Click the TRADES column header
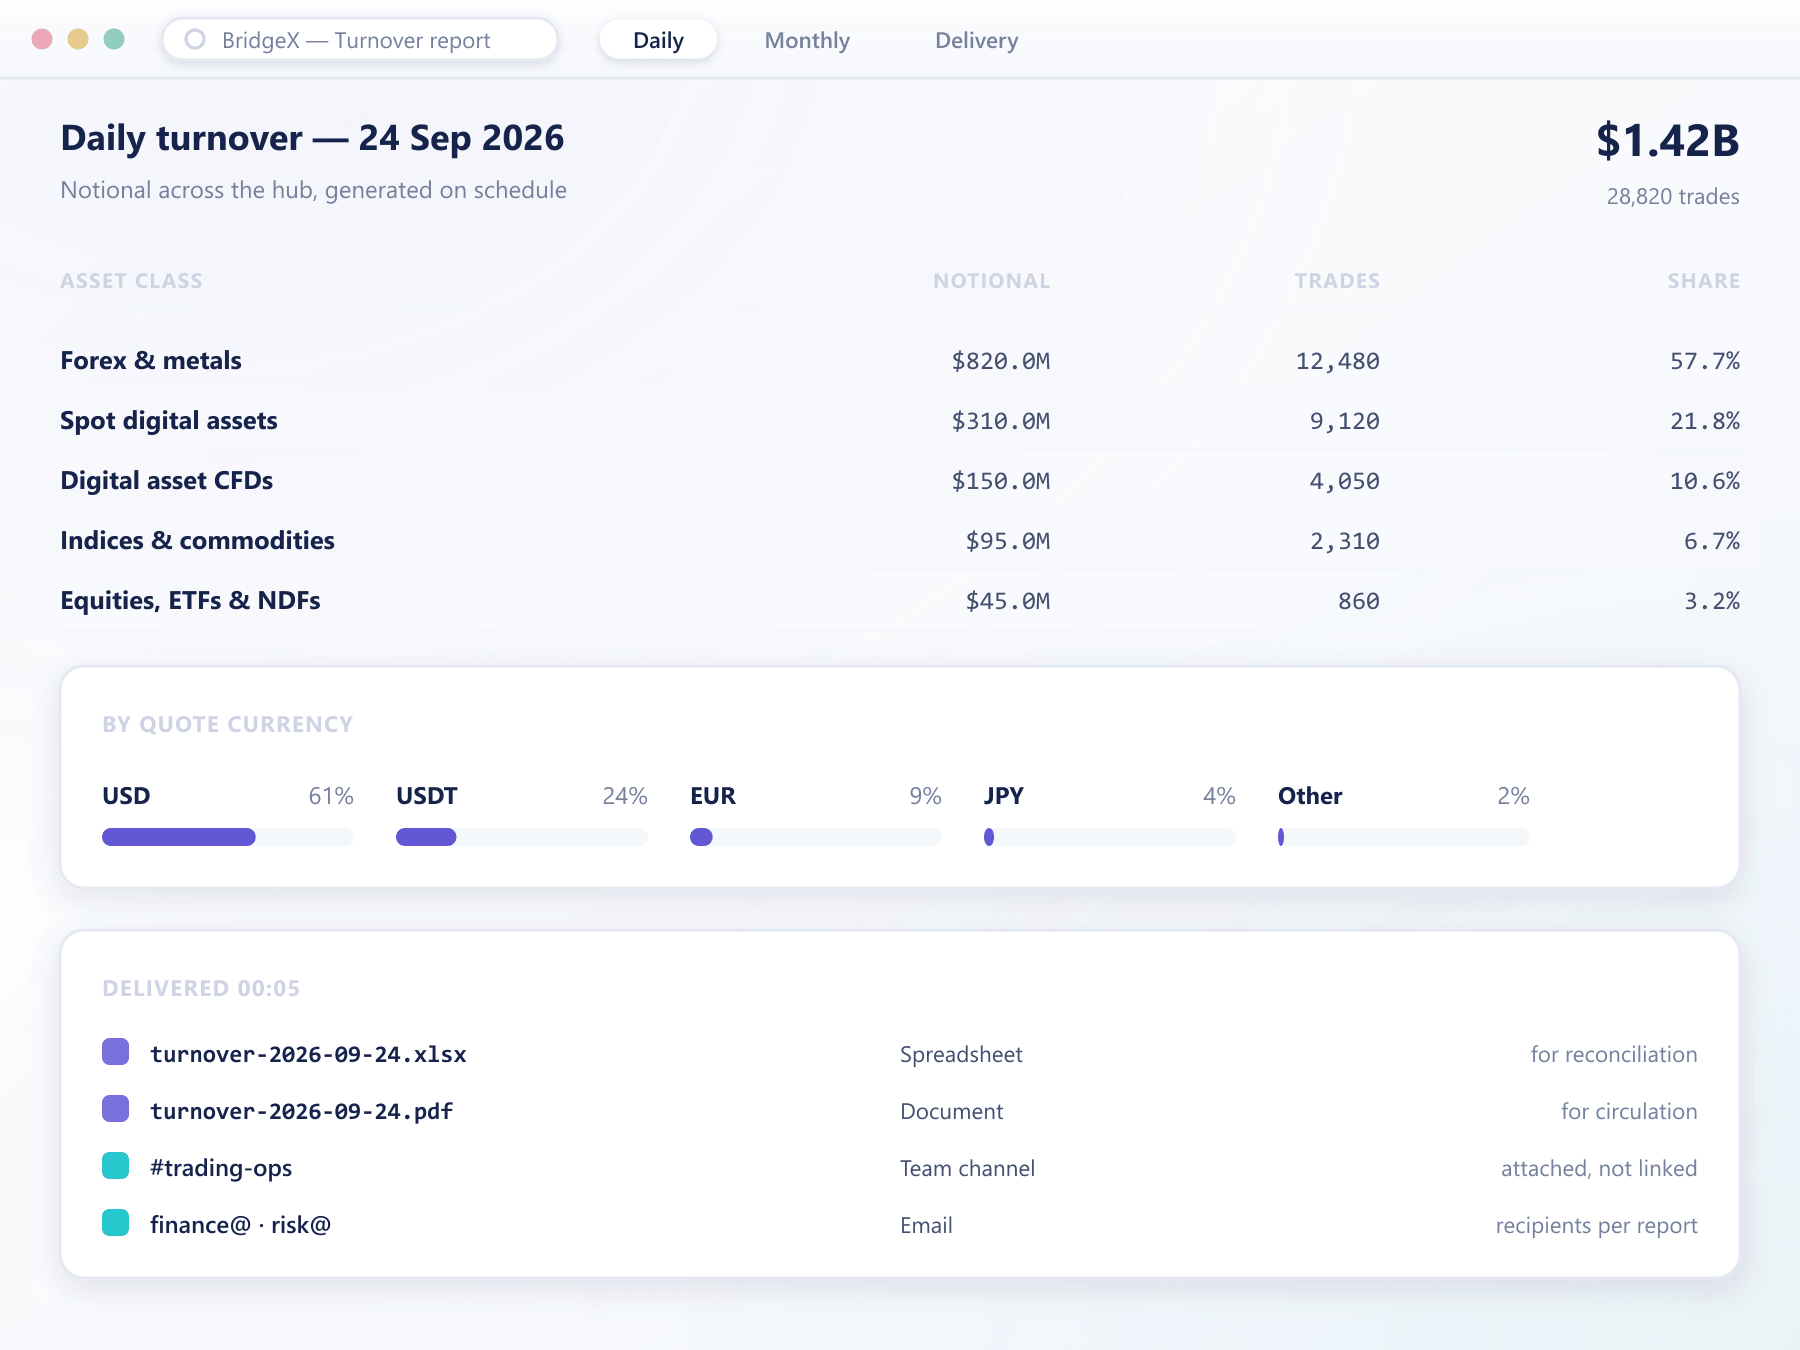The height and width of the screenshot is (1350, 1800). pyautogui.click(x=1337, y=281)
